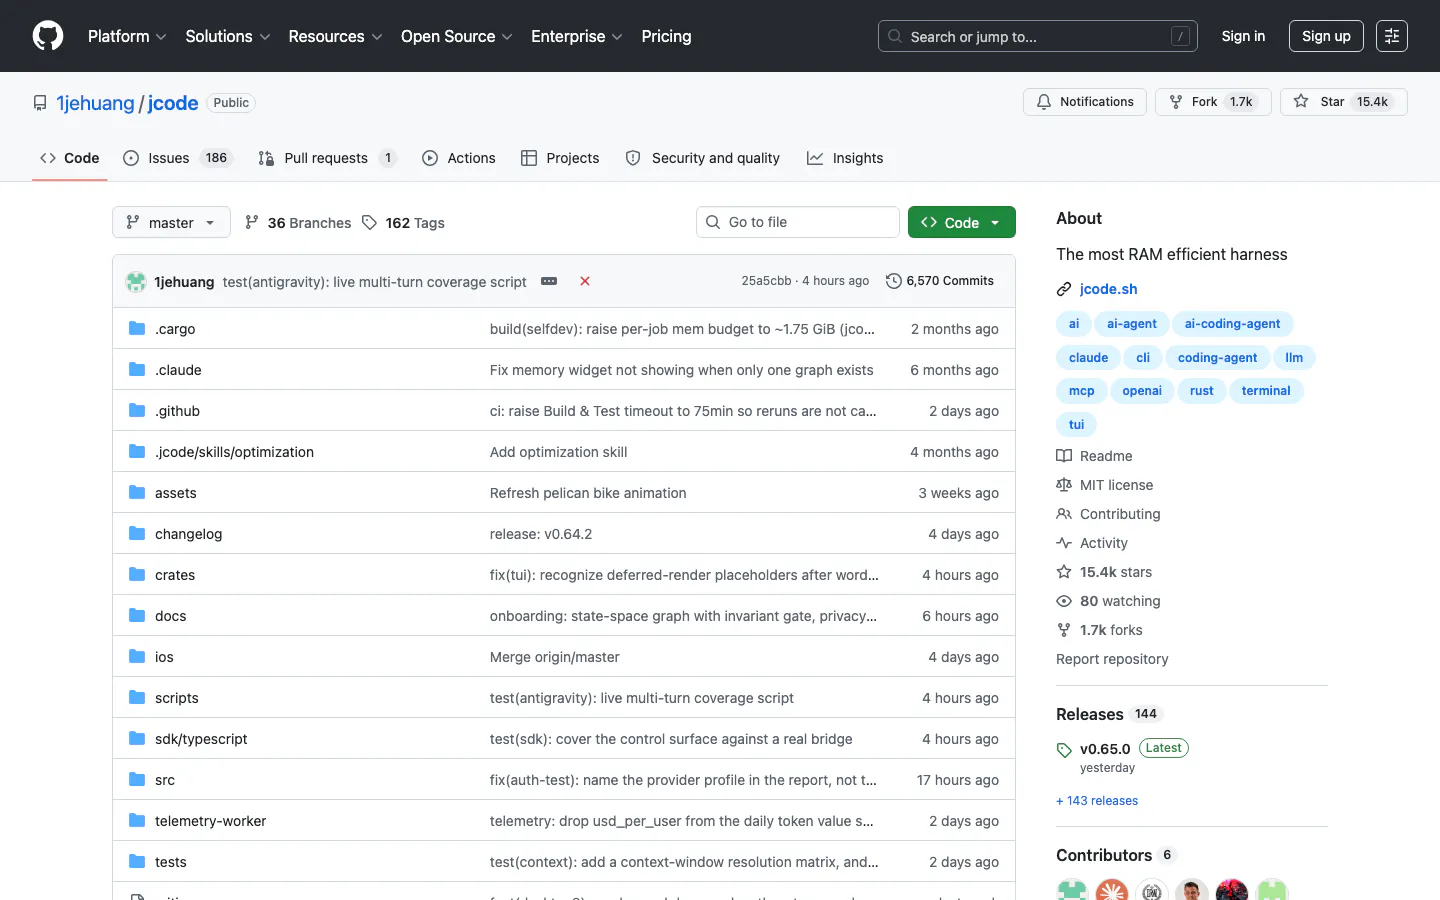Focus the Search or jump to field

pos(1038,36)
